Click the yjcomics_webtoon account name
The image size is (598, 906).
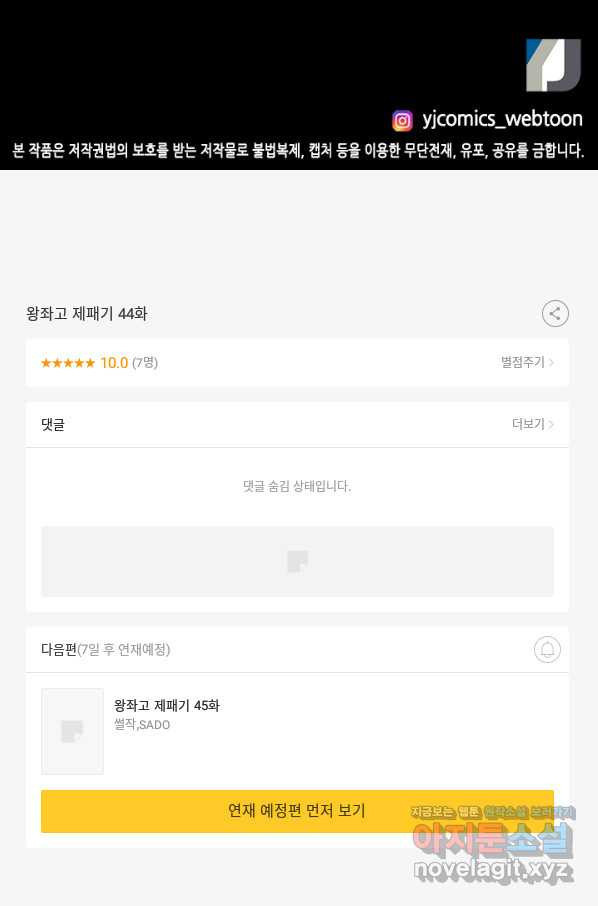pos(502,119)
